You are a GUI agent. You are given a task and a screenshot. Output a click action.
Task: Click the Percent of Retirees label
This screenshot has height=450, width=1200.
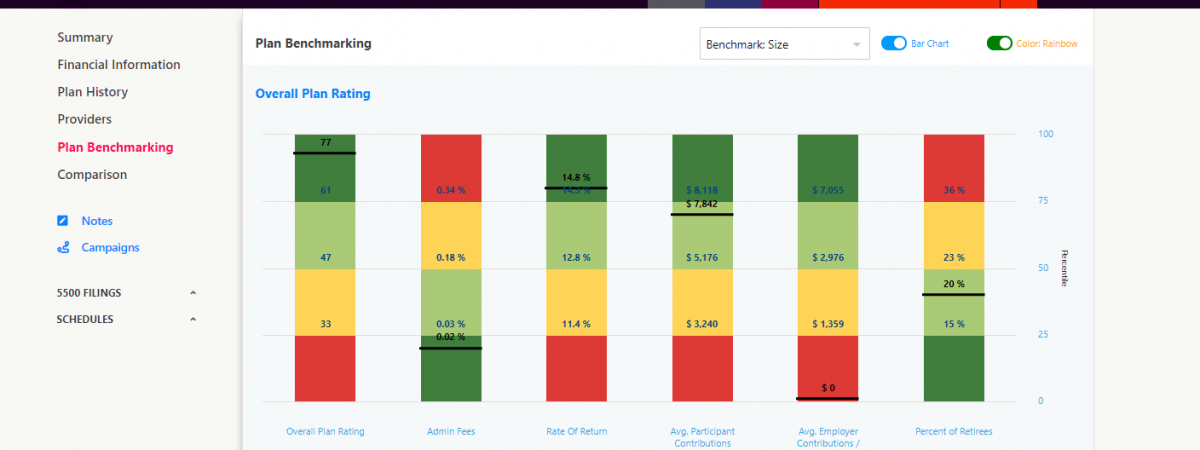coord(953,432)
